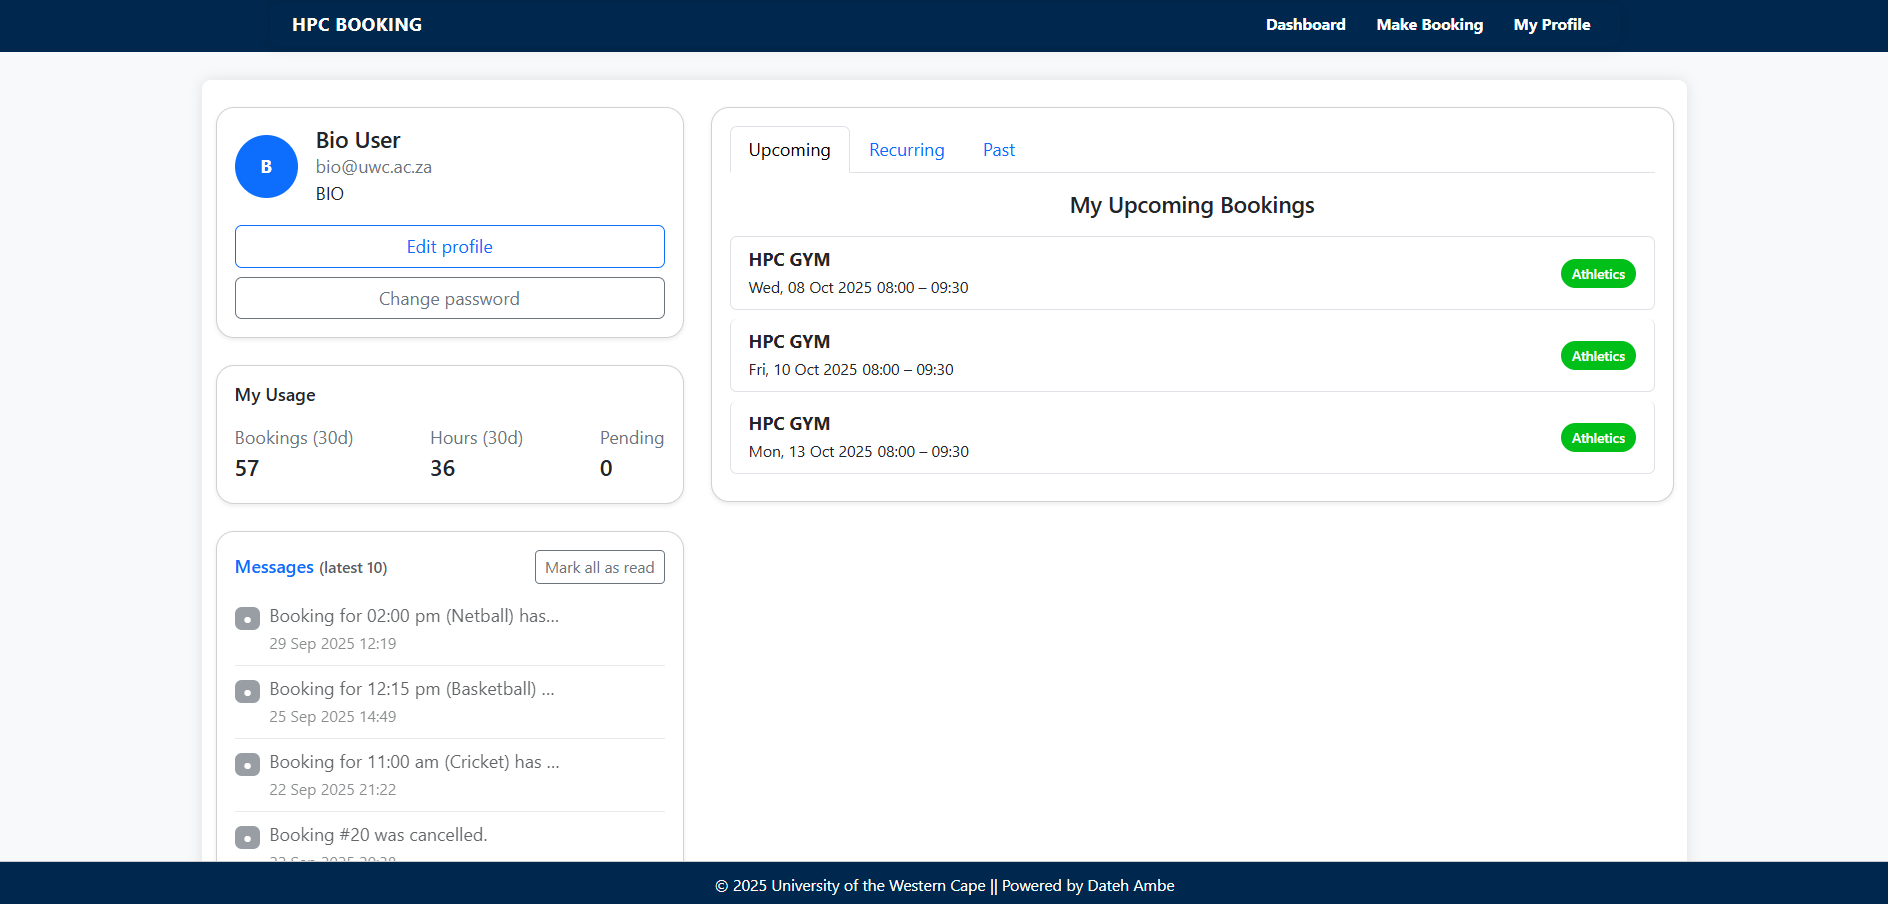Click the Netball booking message icon
Image resolution: width=1888 pixels, height=904 pixels.
click(x=247, y=619)
